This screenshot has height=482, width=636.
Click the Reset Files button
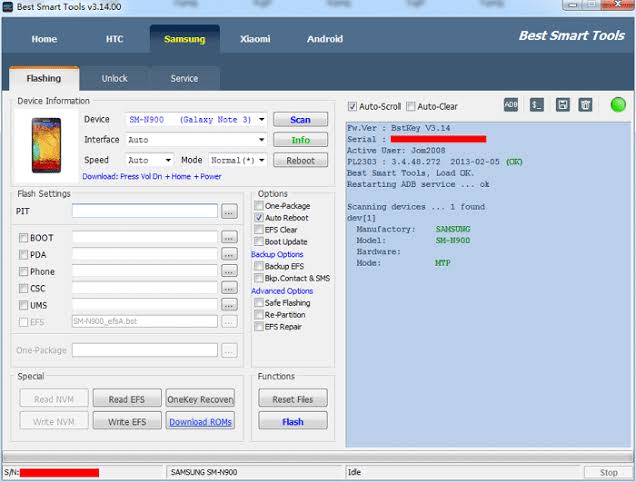(293, 398)
